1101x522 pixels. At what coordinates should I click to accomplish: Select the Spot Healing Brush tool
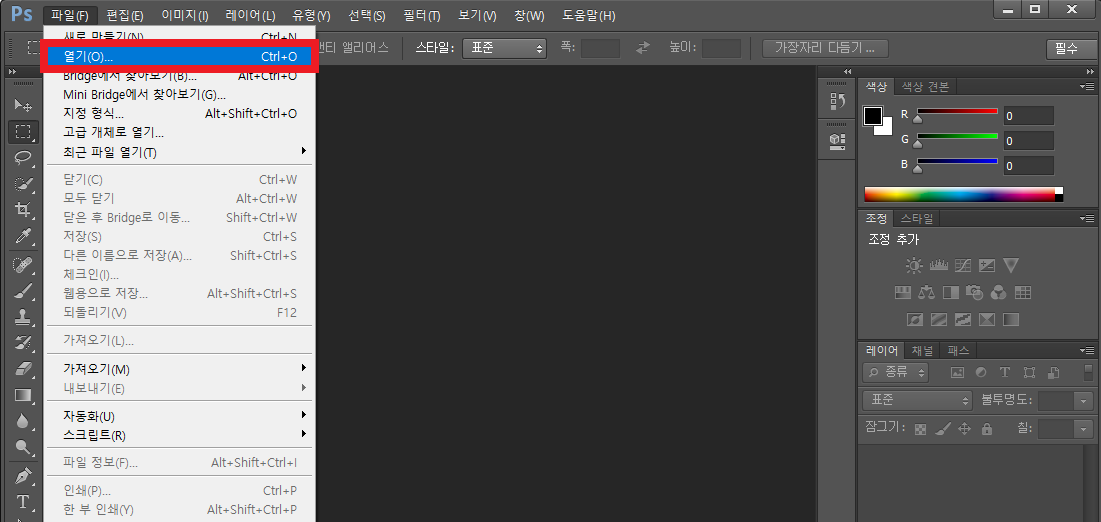23,265
